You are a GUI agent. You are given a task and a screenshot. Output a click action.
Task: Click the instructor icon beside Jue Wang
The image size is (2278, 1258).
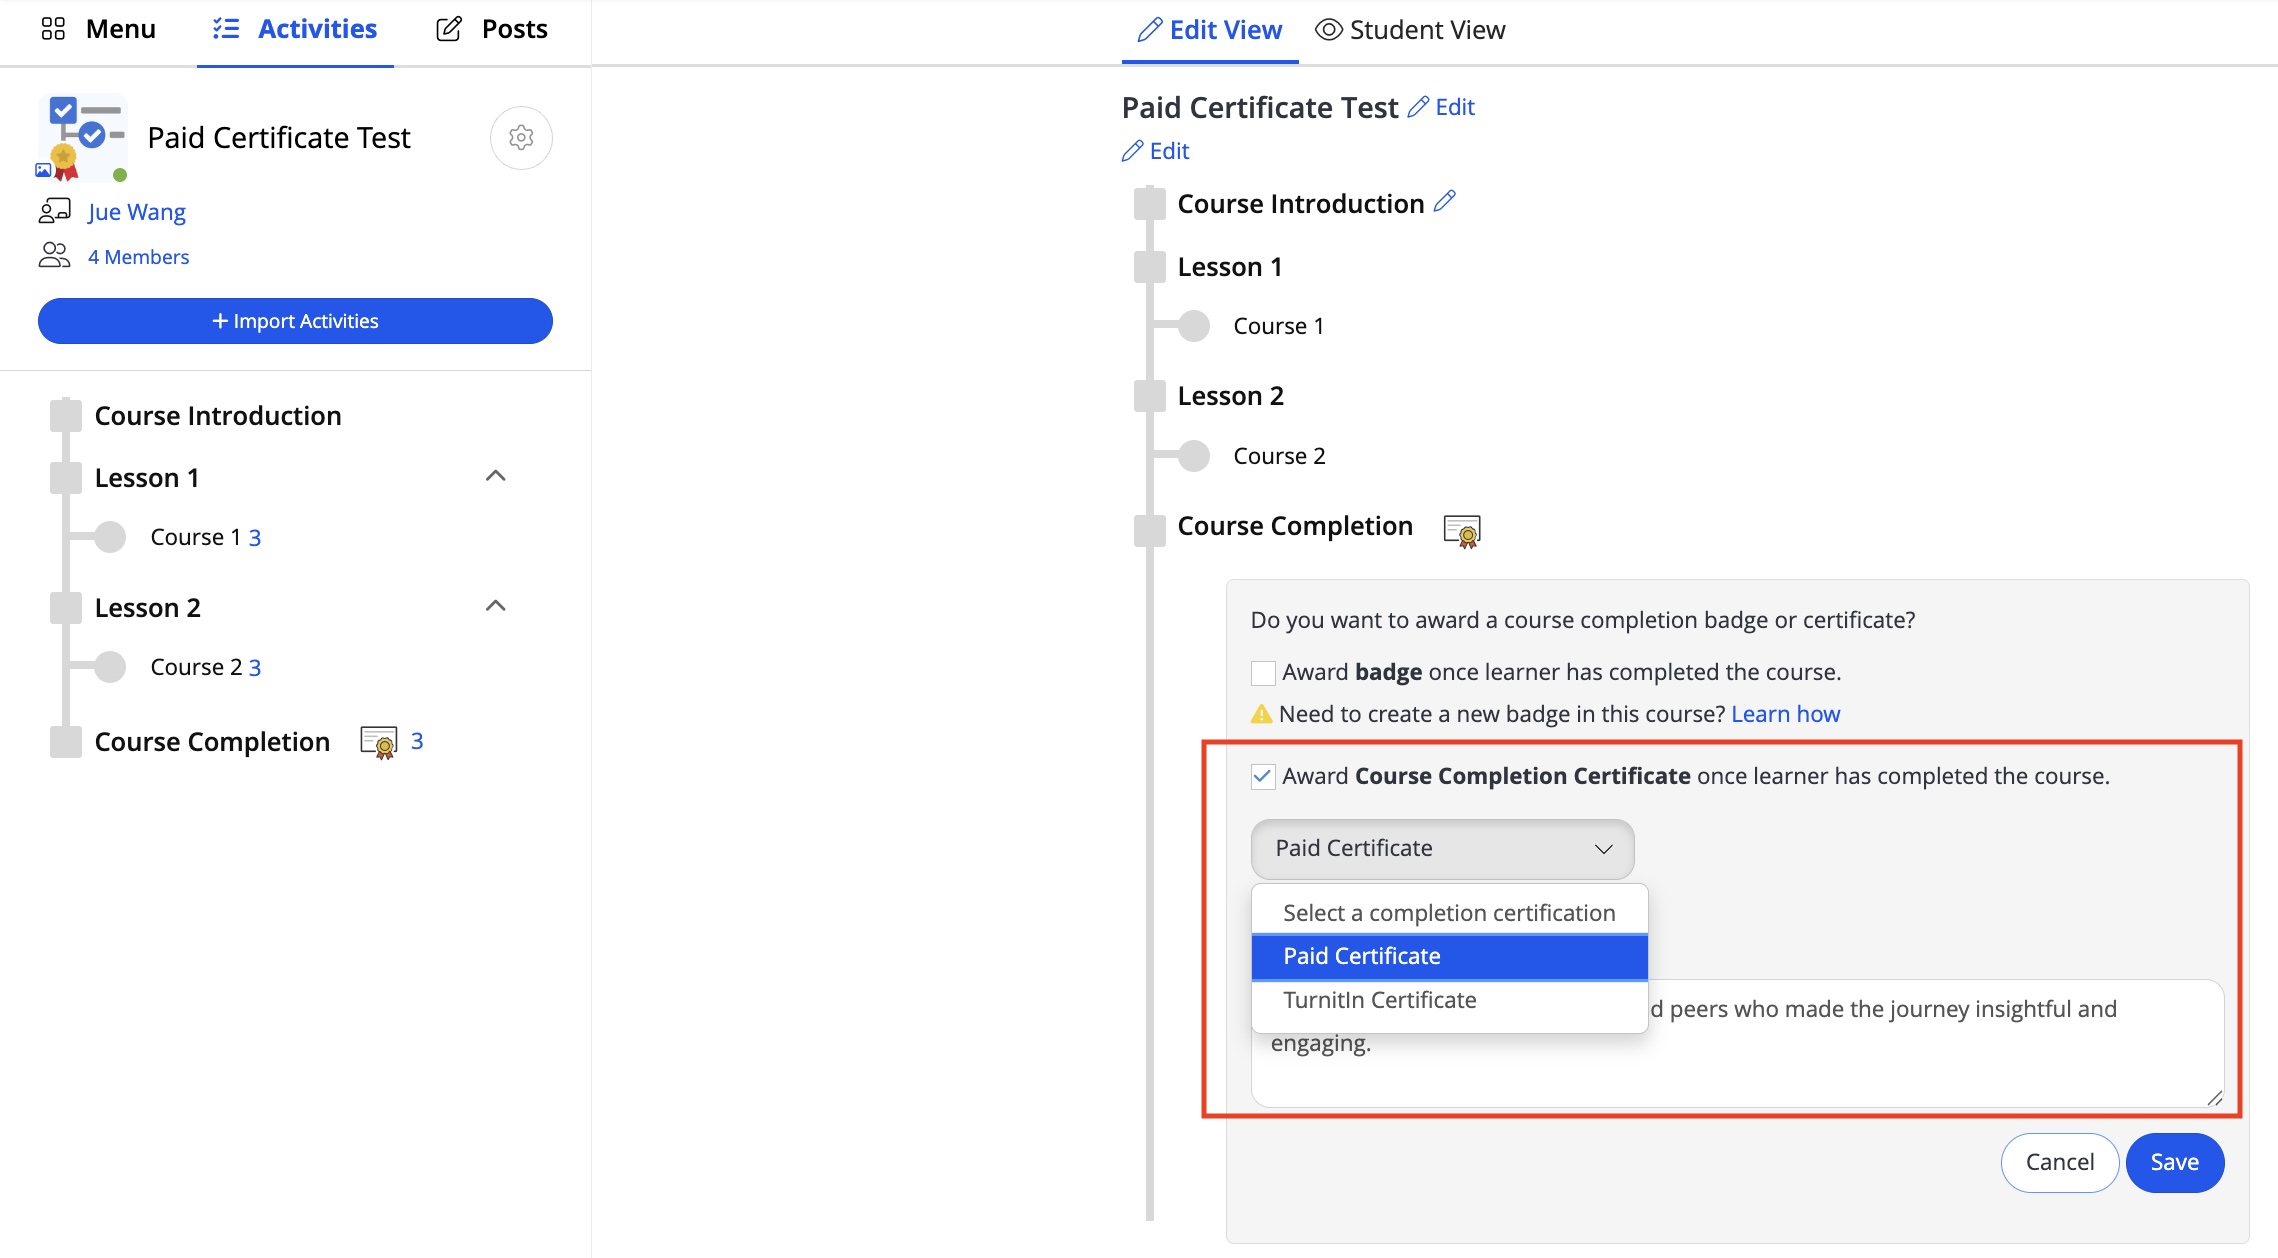[54, 211]
